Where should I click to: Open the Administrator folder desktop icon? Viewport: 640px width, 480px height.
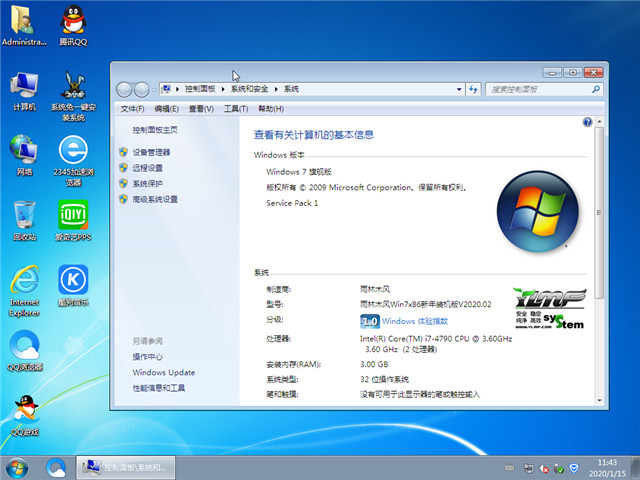tap(24, 25)
